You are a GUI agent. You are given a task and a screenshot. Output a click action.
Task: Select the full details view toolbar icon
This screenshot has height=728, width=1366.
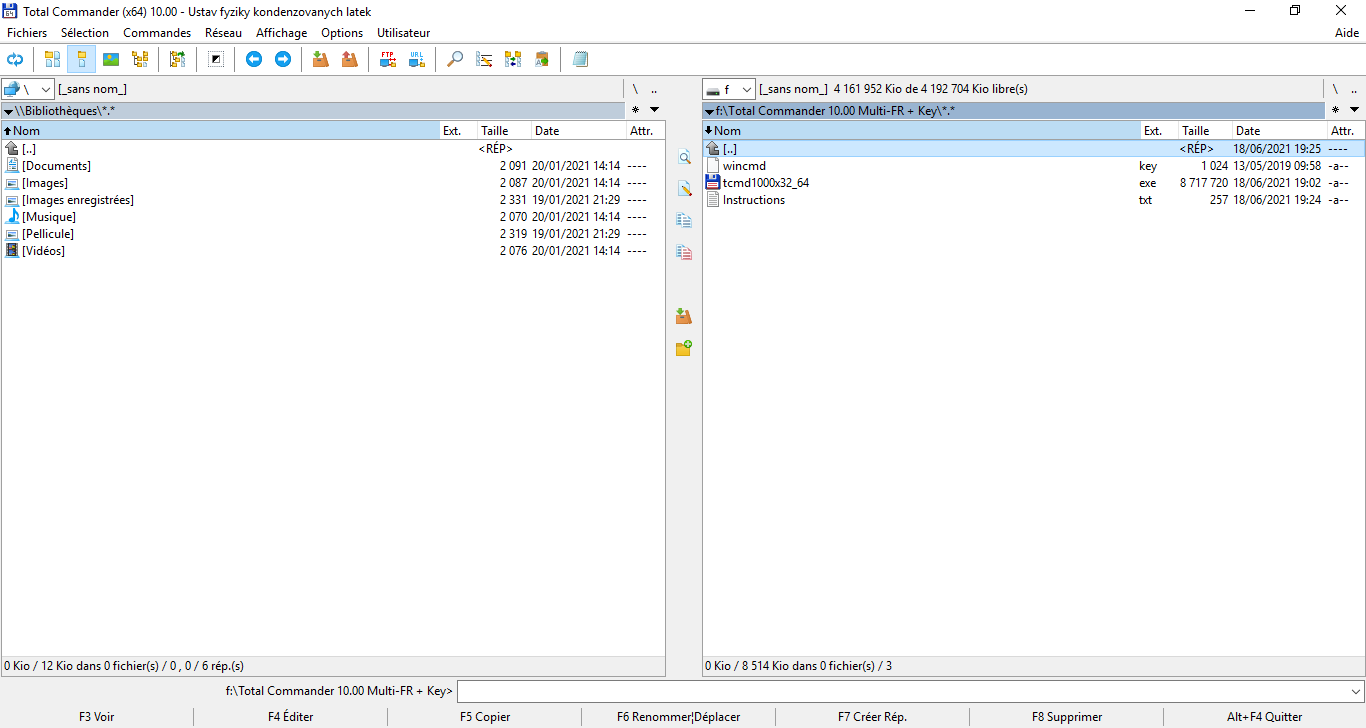click(81, 59)
